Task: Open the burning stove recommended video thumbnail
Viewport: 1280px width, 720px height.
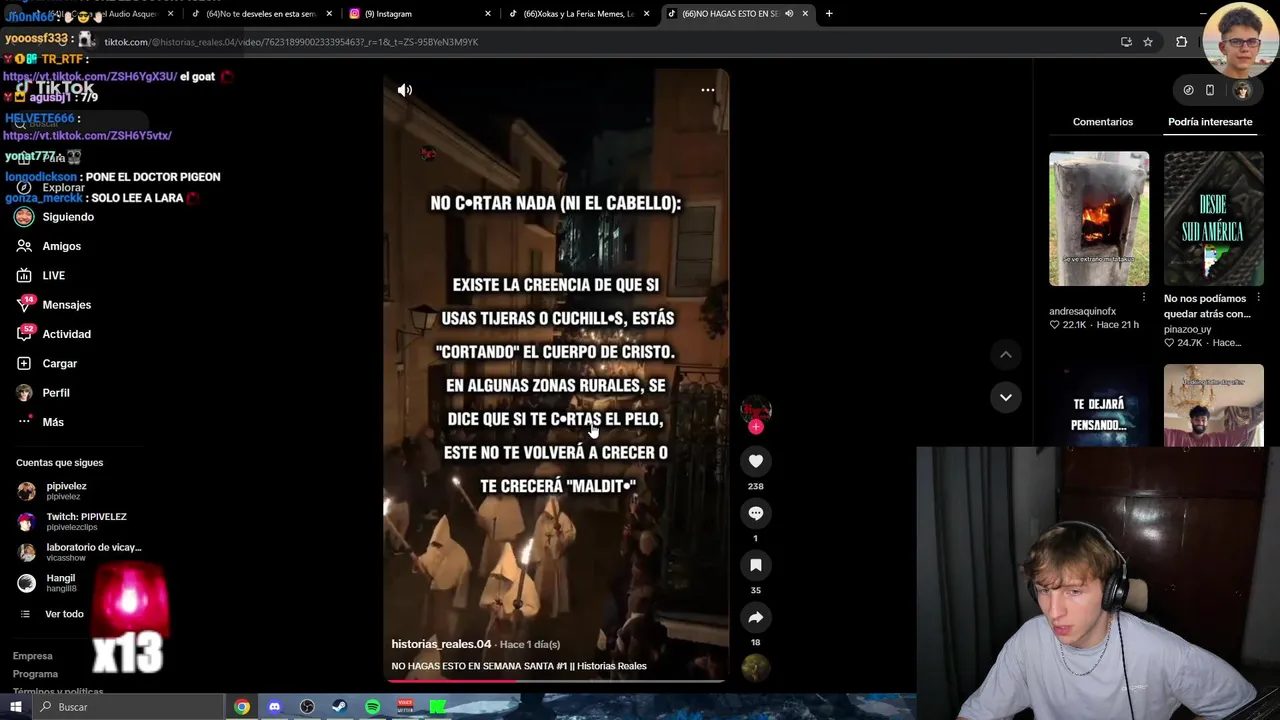Action: point(1099,219)
